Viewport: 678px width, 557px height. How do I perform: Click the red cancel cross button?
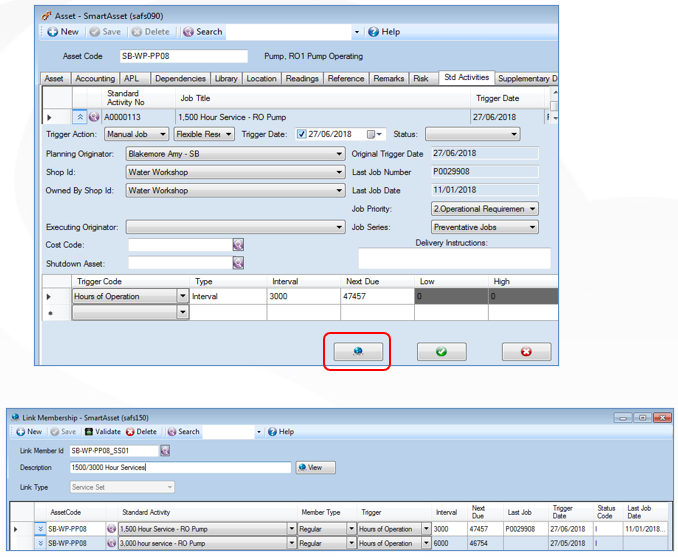(x=526, y=352)
